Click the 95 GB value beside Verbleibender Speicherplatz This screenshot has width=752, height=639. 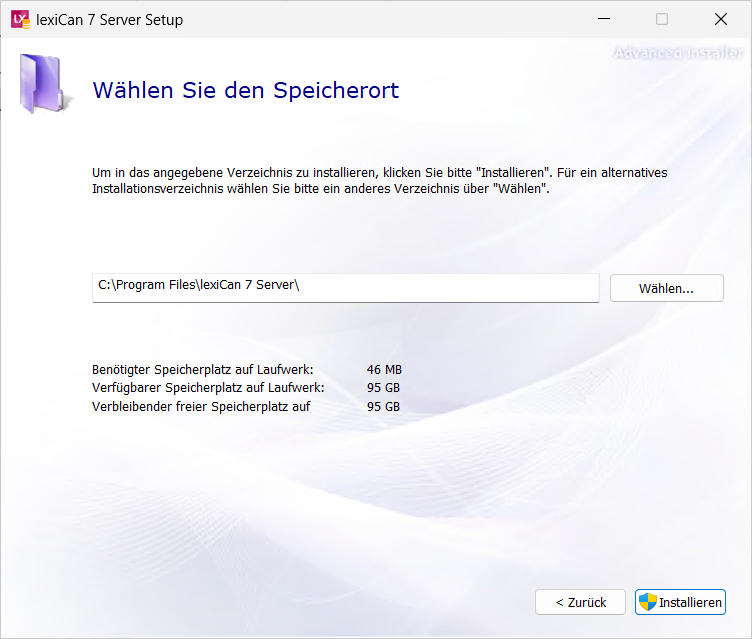pyautogui.click(x=383, y=407)
